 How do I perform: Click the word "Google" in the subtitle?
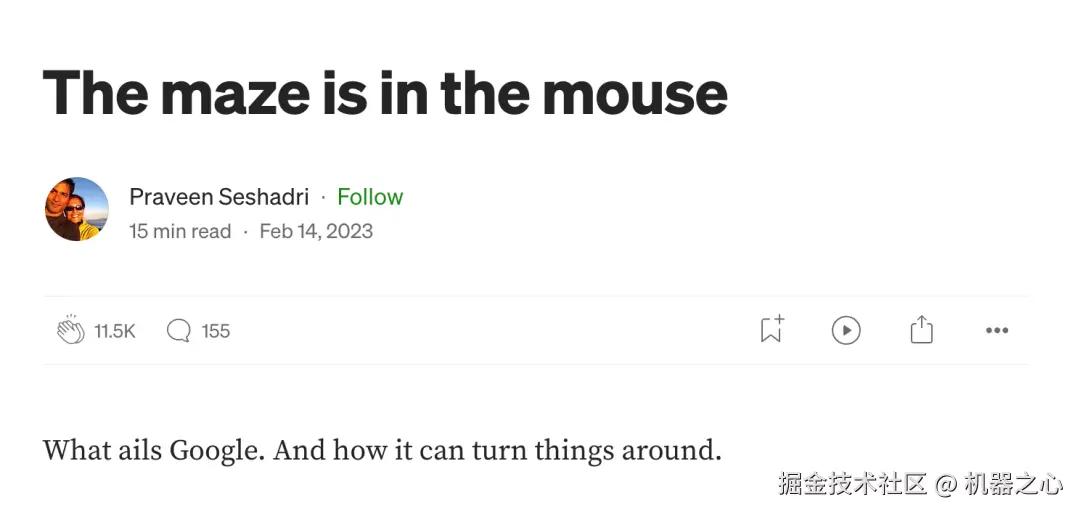[x=217, y=450]
